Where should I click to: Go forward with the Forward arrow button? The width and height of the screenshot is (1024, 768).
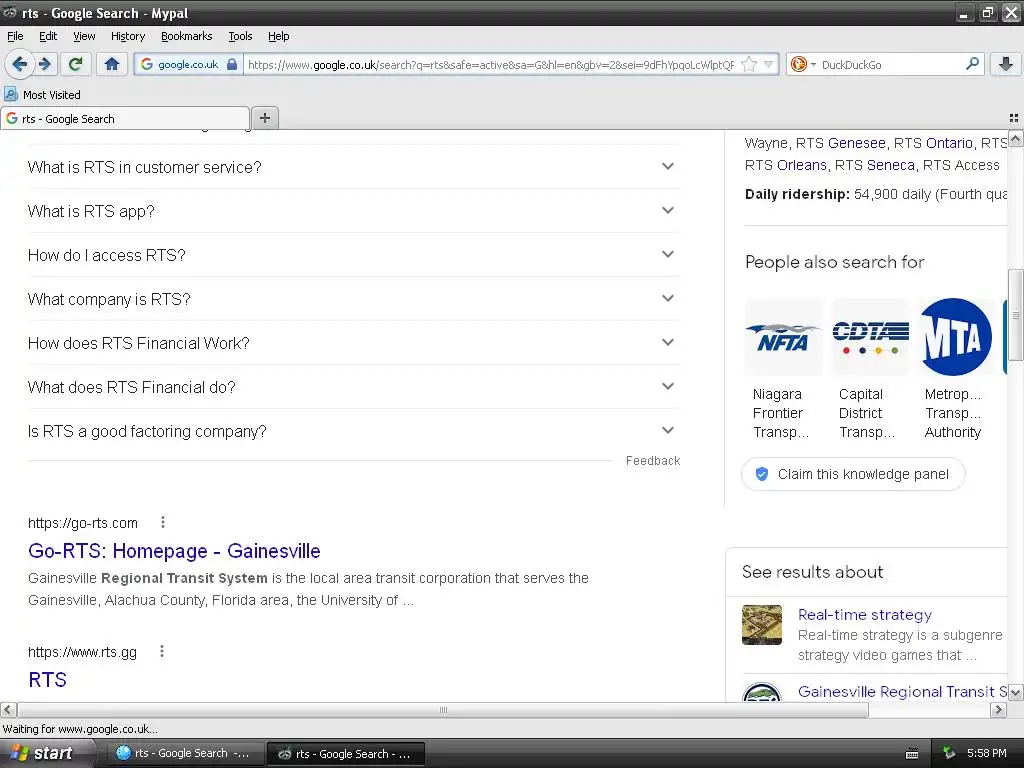[45, 64]
